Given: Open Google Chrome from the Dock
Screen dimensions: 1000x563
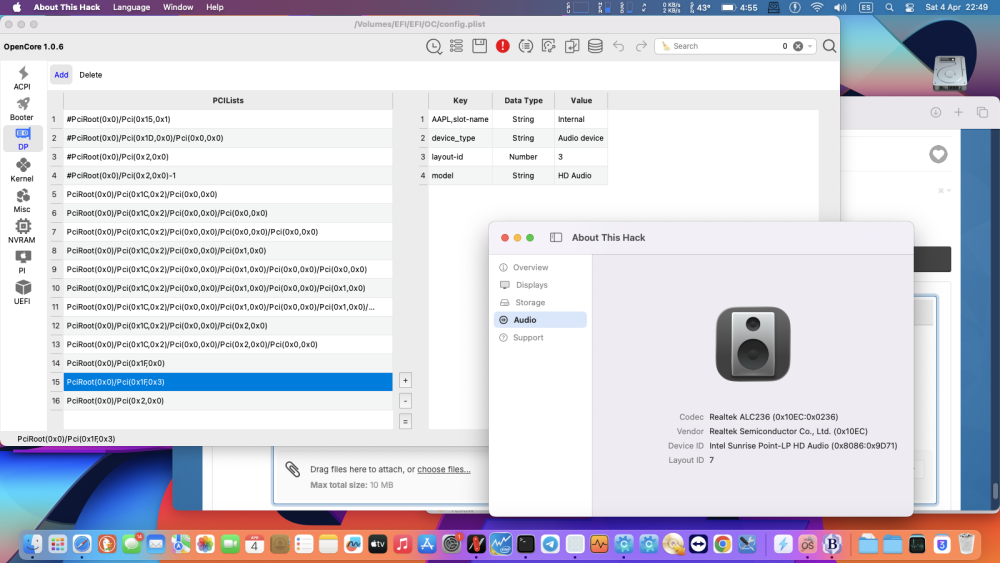Looking at the screenshot, I should [723, 544].
